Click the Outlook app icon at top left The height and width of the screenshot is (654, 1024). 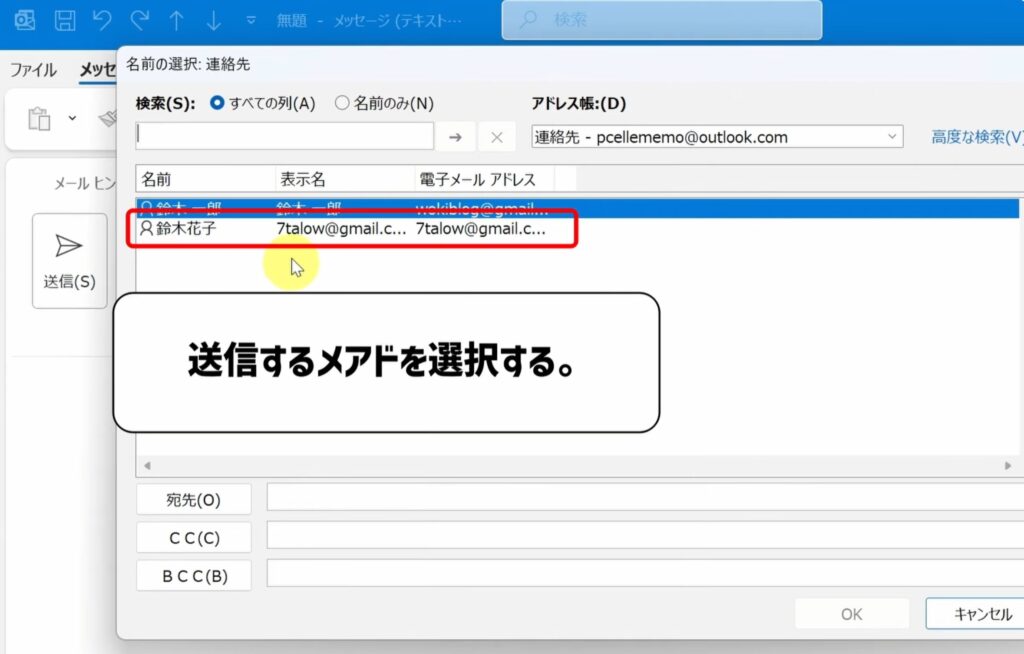(27, 18)
